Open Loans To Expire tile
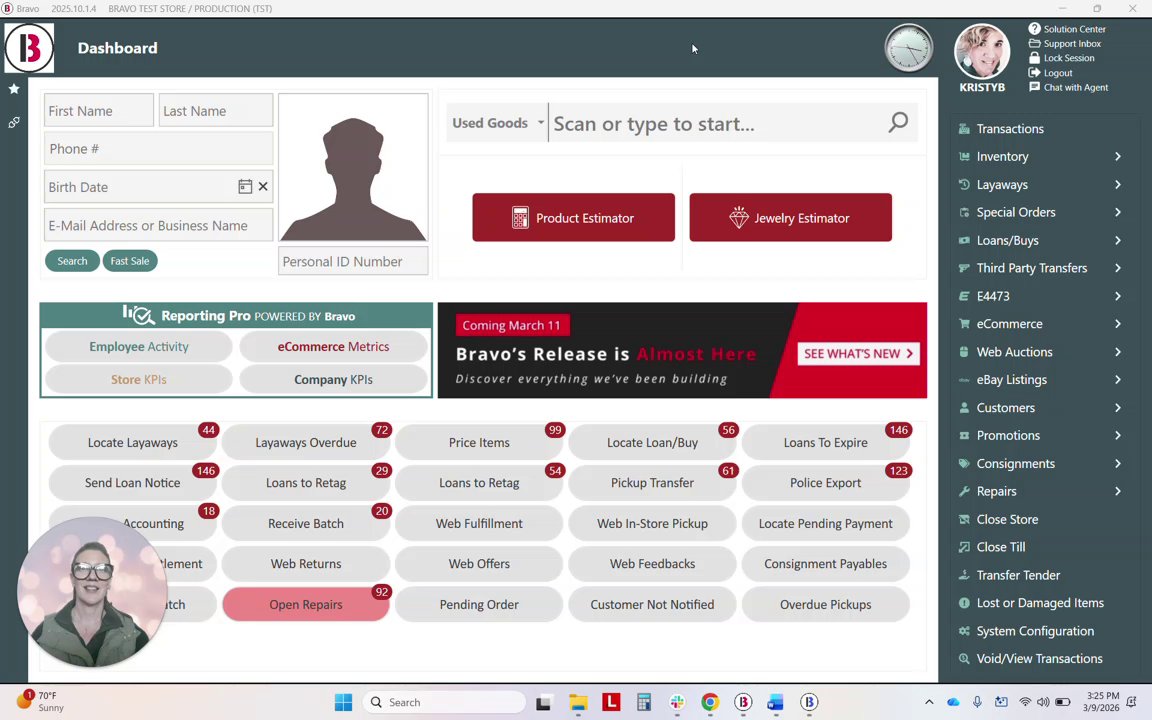This screenshot has width=1152, height=720. coord(826,442)
